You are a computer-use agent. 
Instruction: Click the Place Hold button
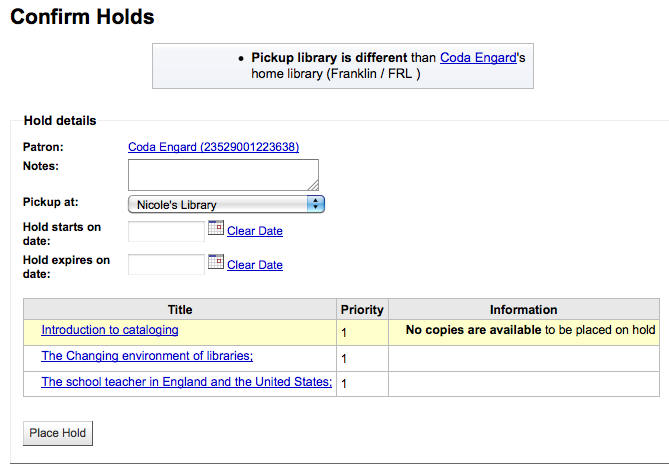[58, 433]
